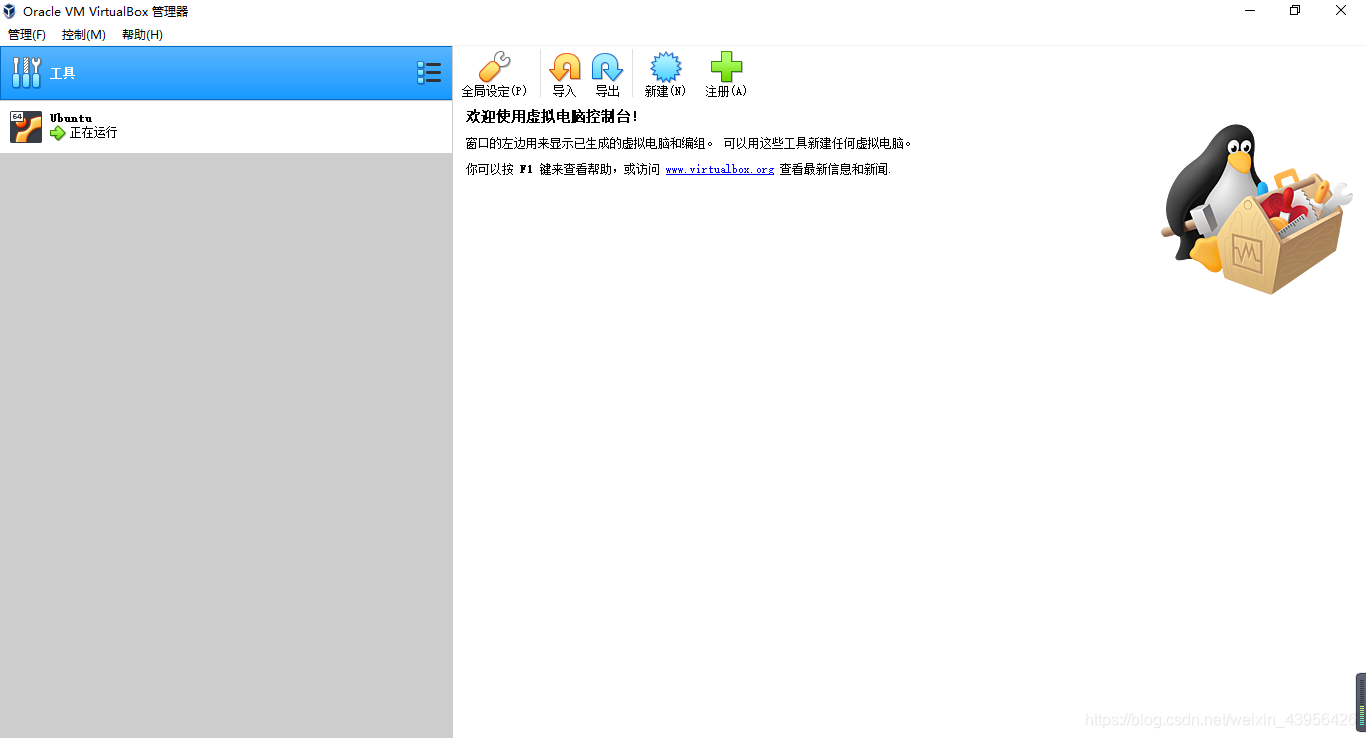
Task: Open the 帮助(H) menu
Action: coord(142,35)
